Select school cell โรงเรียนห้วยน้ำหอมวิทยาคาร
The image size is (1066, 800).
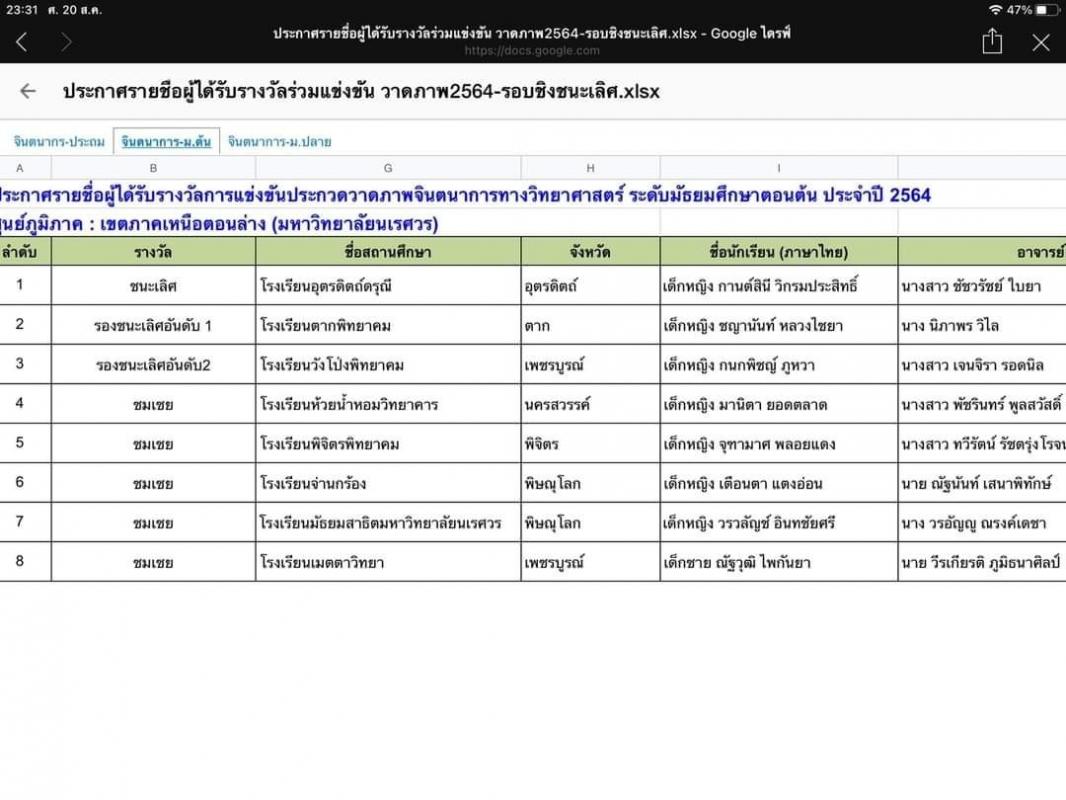[388, 404]
